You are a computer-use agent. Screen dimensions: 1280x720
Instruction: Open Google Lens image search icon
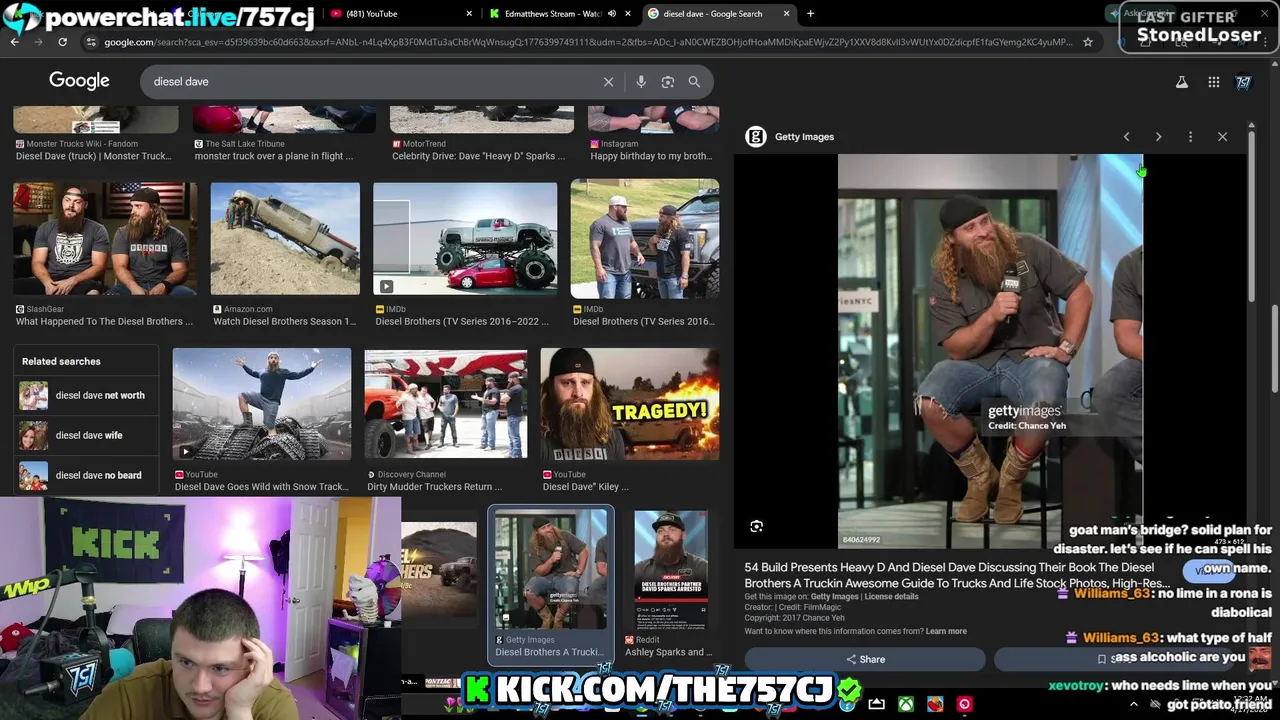point(668,82)
